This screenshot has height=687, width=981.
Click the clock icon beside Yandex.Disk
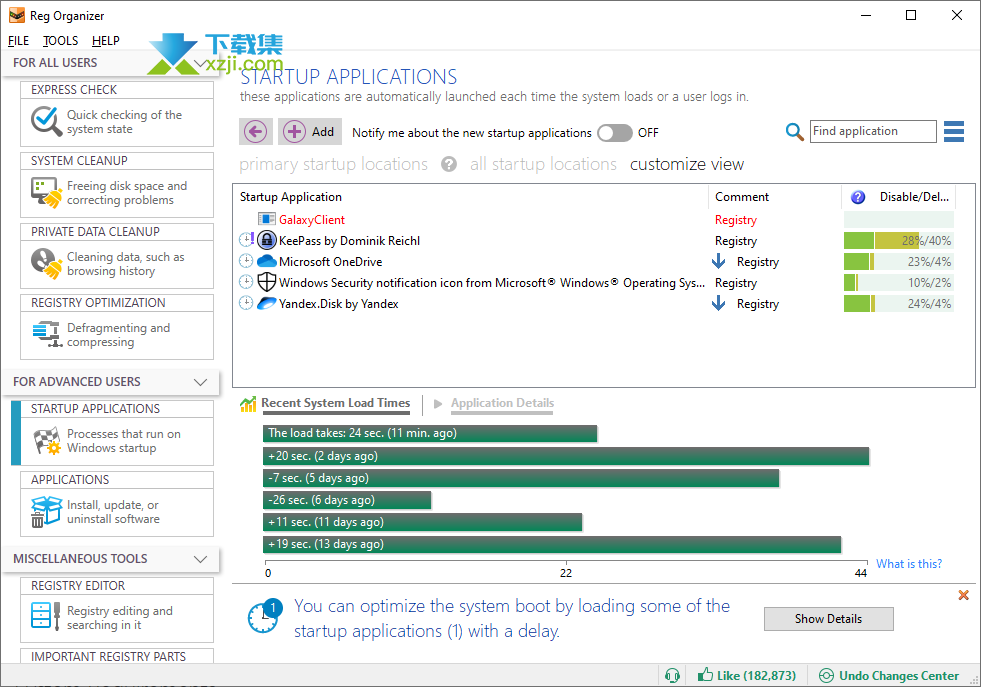click(246, 303)
